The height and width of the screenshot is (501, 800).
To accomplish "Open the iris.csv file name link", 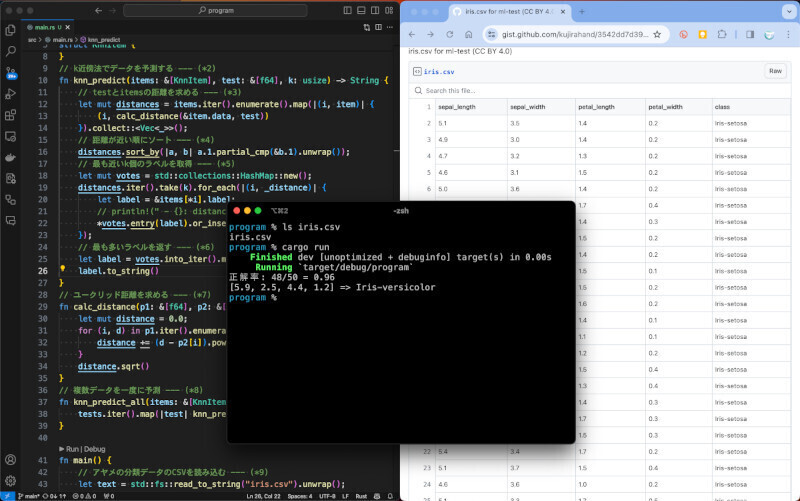I will [438, 72].
